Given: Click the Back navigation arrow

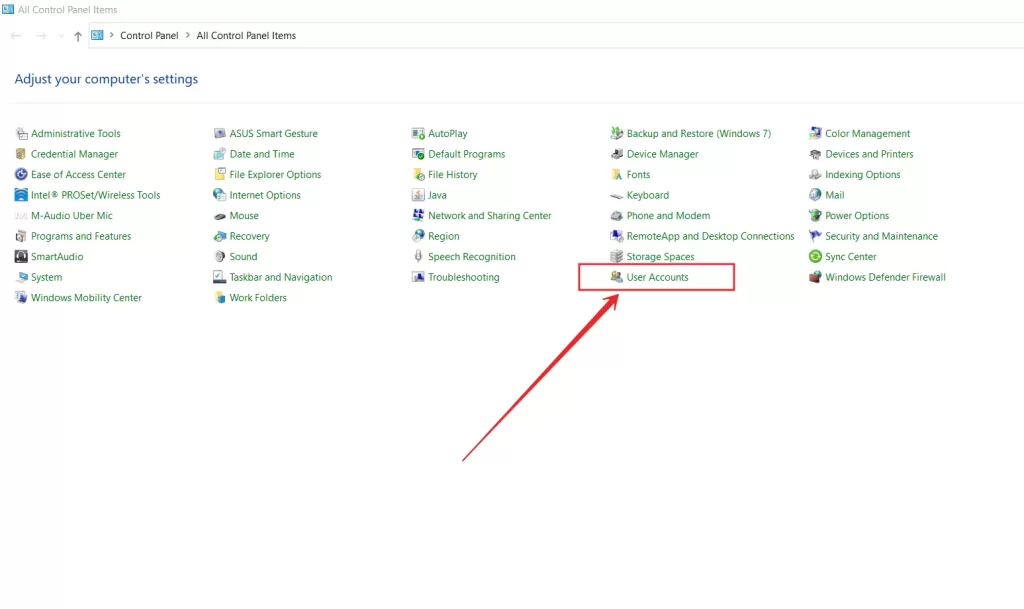Looking at the screenshot, I should coord(16,36).
